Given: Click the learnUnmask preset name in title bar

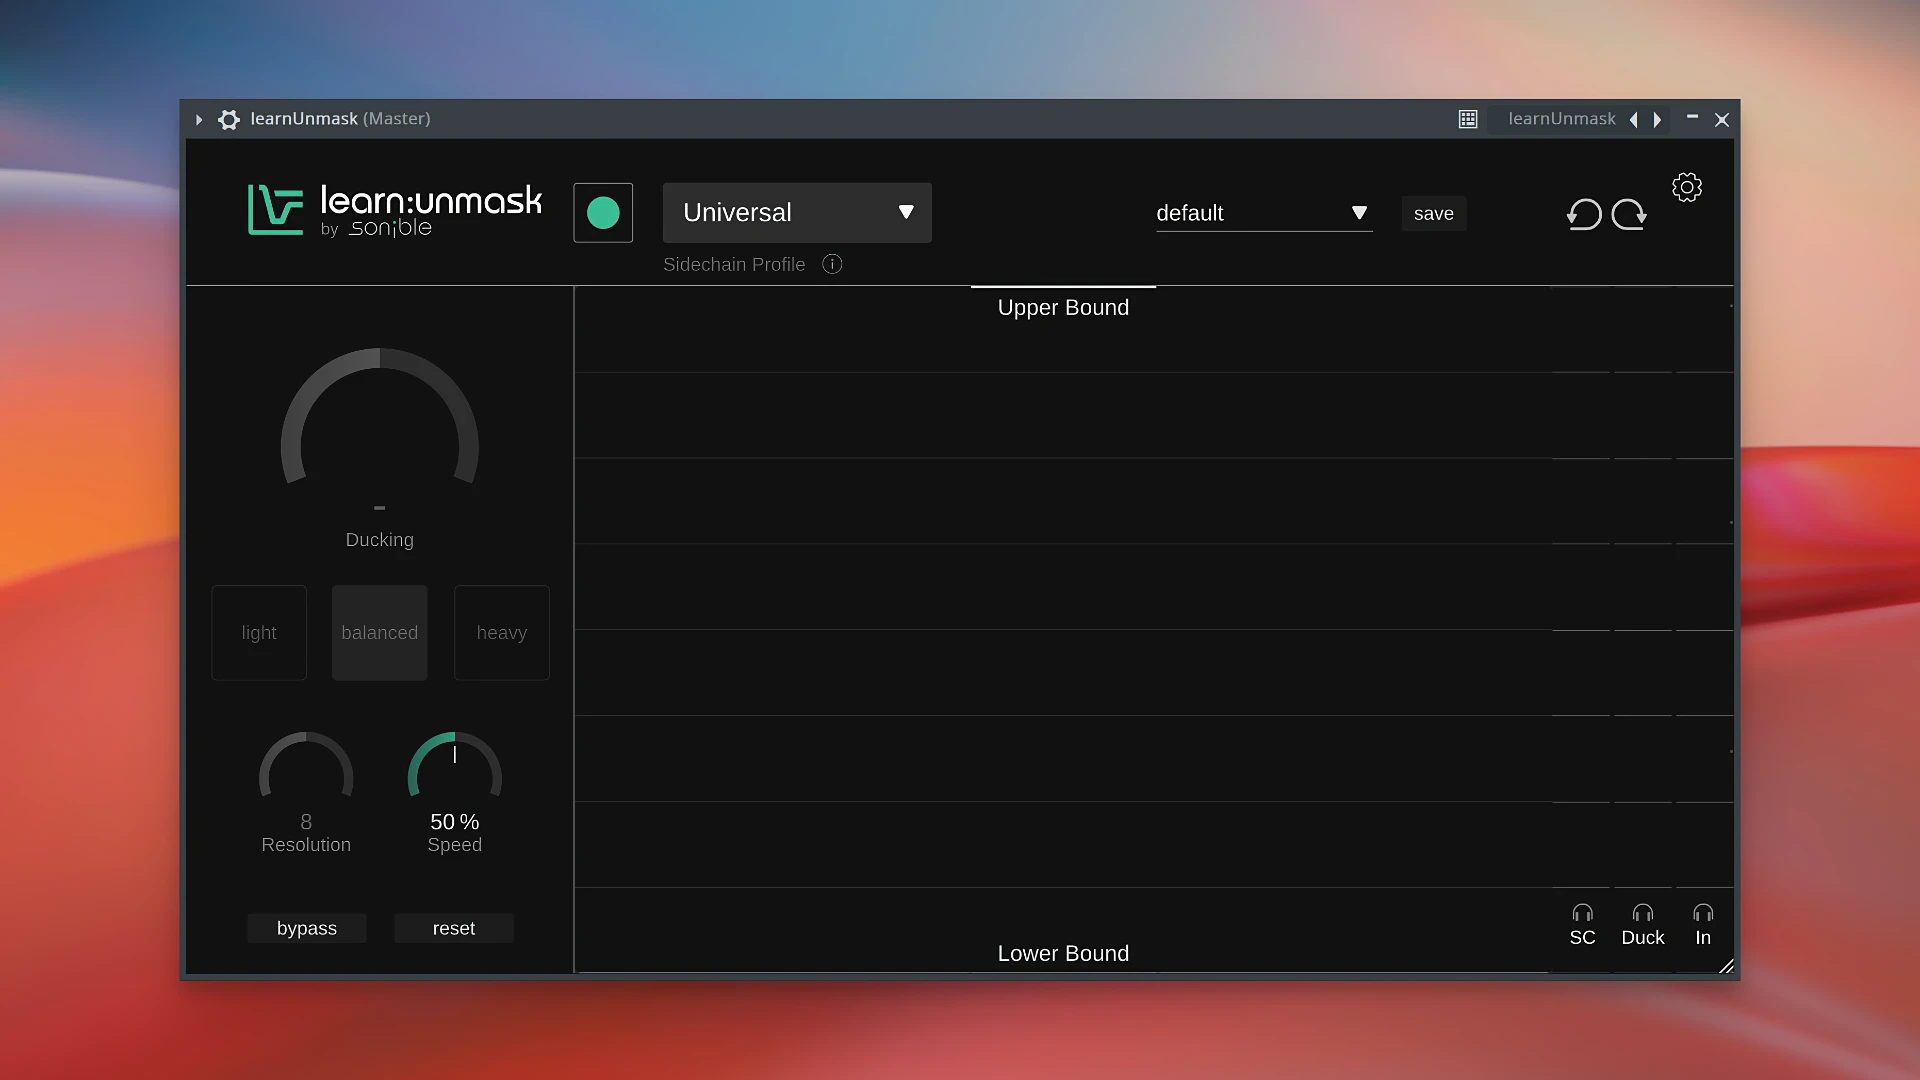Looking at the screenshot, I should 1562,119.
